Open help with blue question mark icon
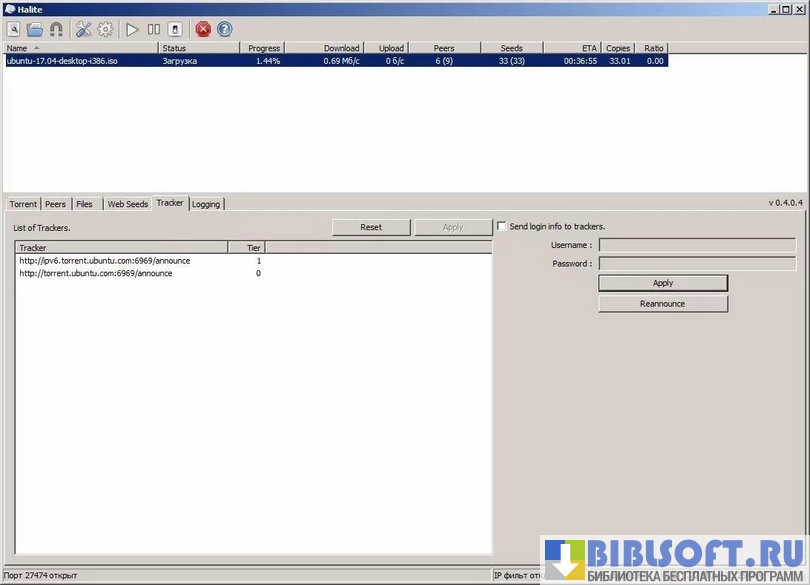Viewport: 810px width, 585px height. 225,29
